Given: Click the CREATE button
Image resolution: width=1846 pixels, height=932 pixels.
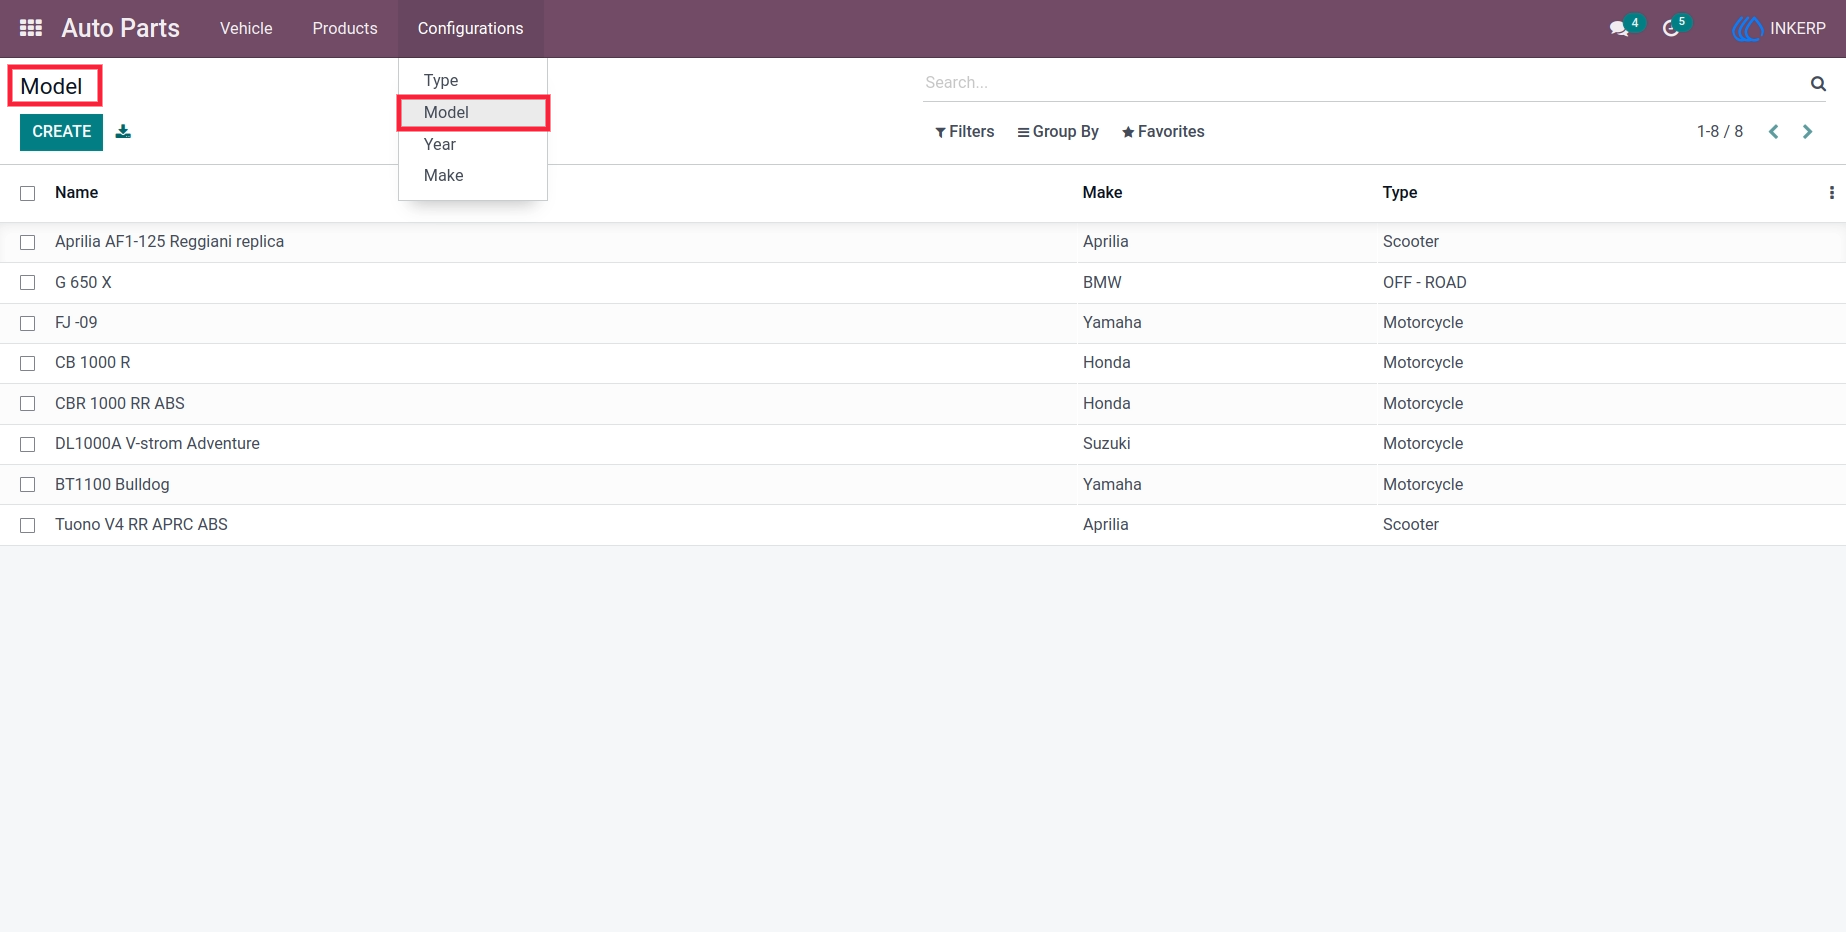Looking at the screenshot, I should coord(61,132).
